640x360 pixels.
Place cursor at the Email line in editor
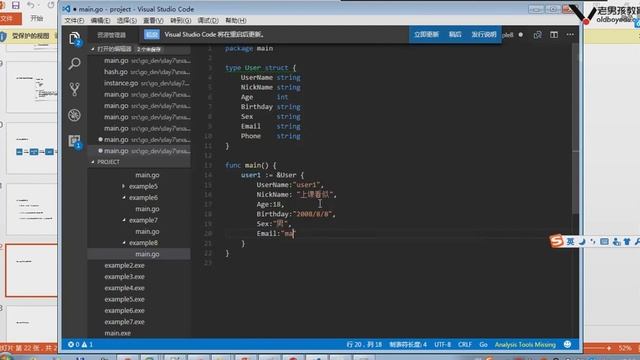pyautogui.click(x=276, y=233)
